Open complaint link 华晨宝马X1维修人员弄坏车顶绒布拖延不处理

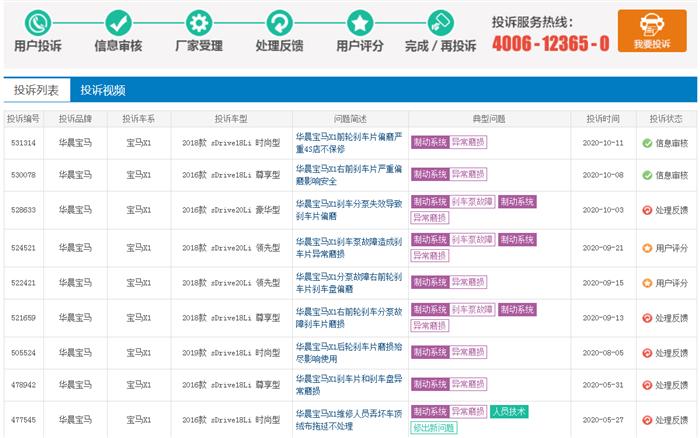[x=349, y=420]
